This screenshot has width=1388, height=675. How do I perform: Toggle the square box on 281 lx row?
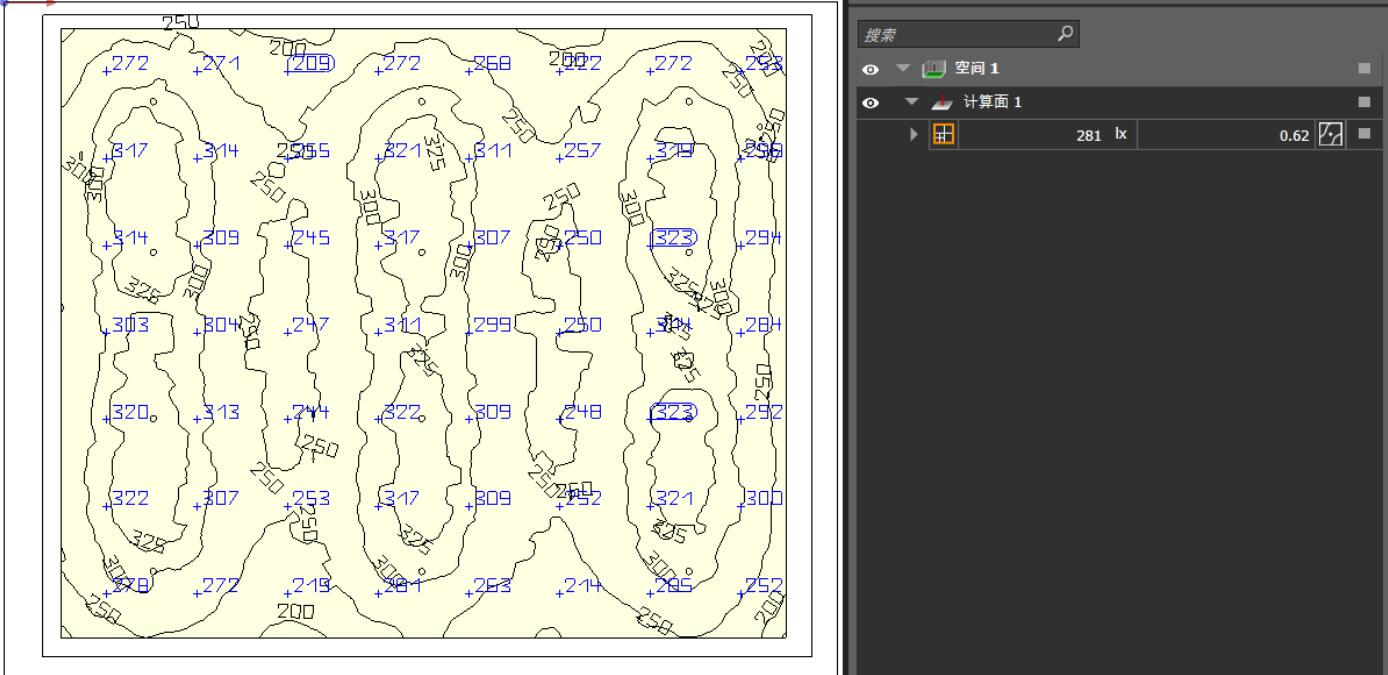tap(1365, 135)
